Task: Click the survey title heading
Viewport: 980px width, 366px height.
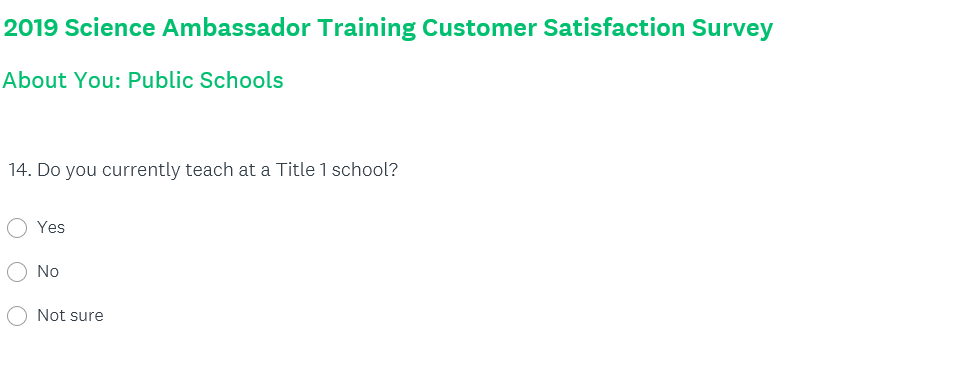Action: (388, 27)
